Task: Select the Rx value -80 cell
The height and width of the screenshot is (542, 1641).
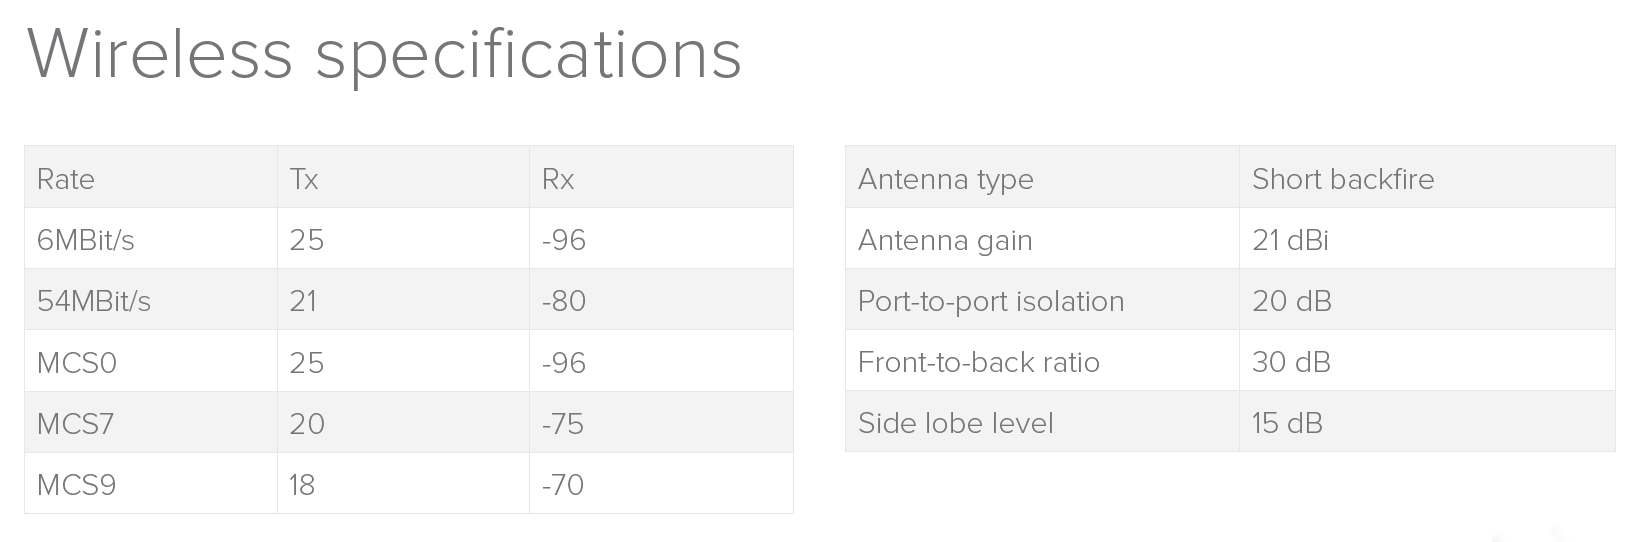Action: coord(564,301)
